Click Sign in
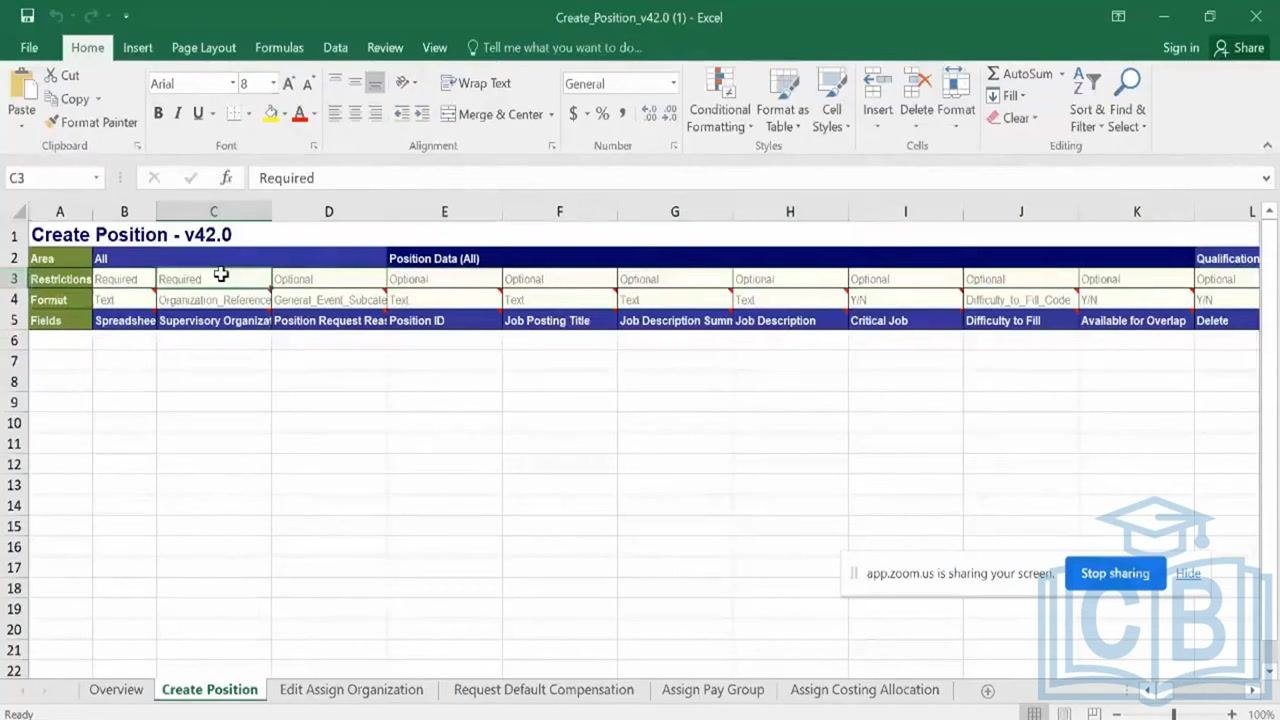 pyautogui.click(x=1181, y=47)
